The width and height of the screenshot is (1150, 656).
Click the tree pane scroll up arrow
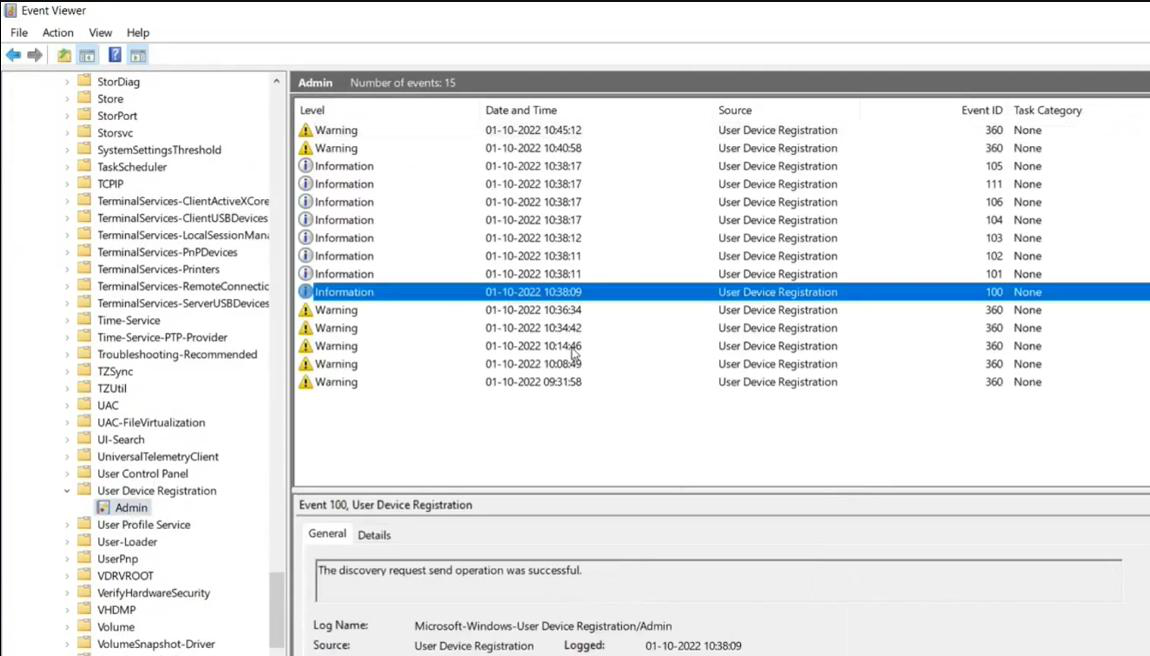[x=276, y=81]
